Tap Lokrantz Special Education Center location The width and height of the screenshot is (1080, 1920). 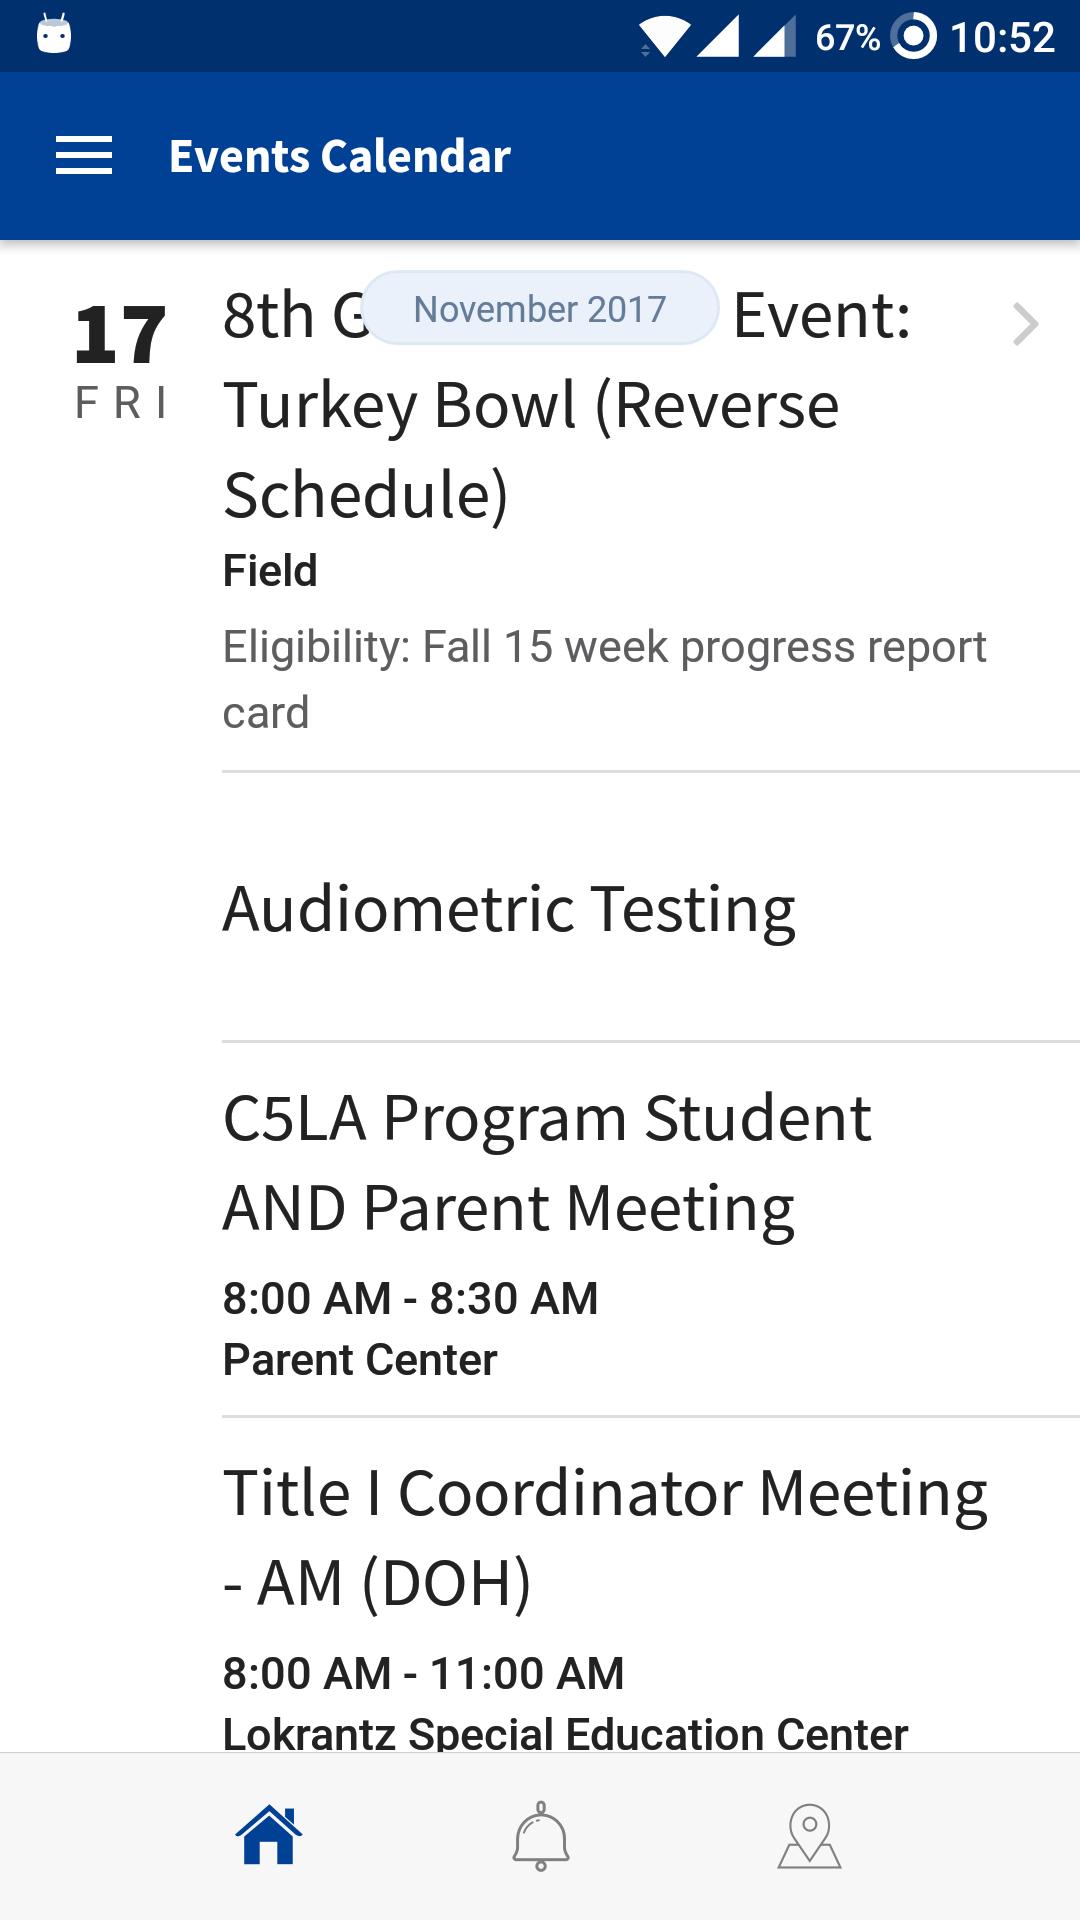click(x=565, y=1733)
